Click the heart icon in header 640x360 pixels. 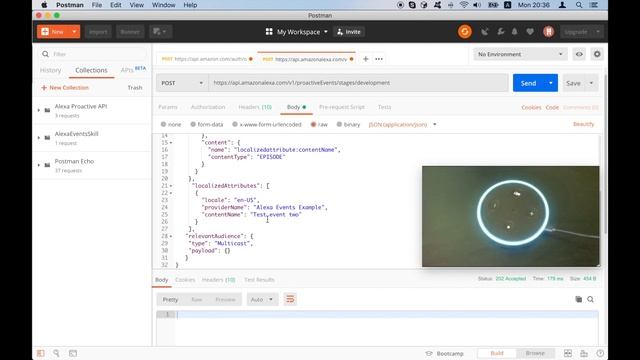(530, 32)
